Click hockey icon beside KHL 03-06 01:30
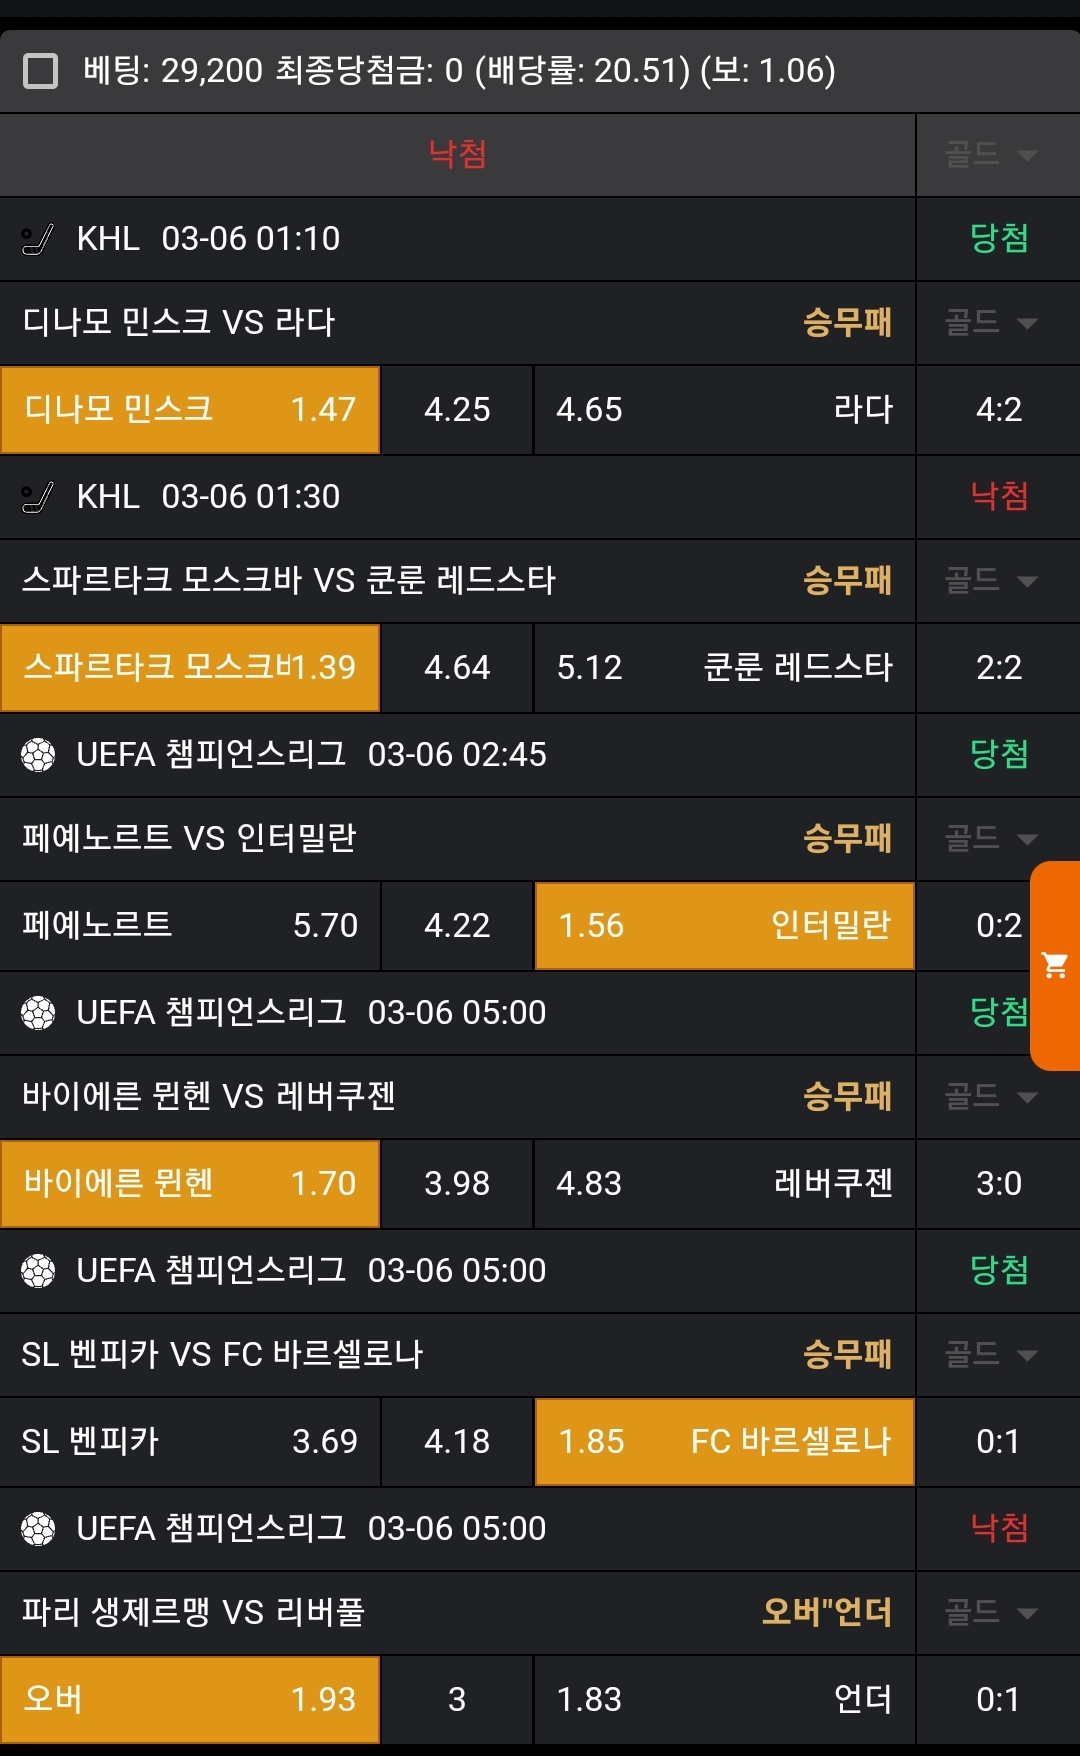Screen dimensions: 1080x1756 click(x=38, y=498)
